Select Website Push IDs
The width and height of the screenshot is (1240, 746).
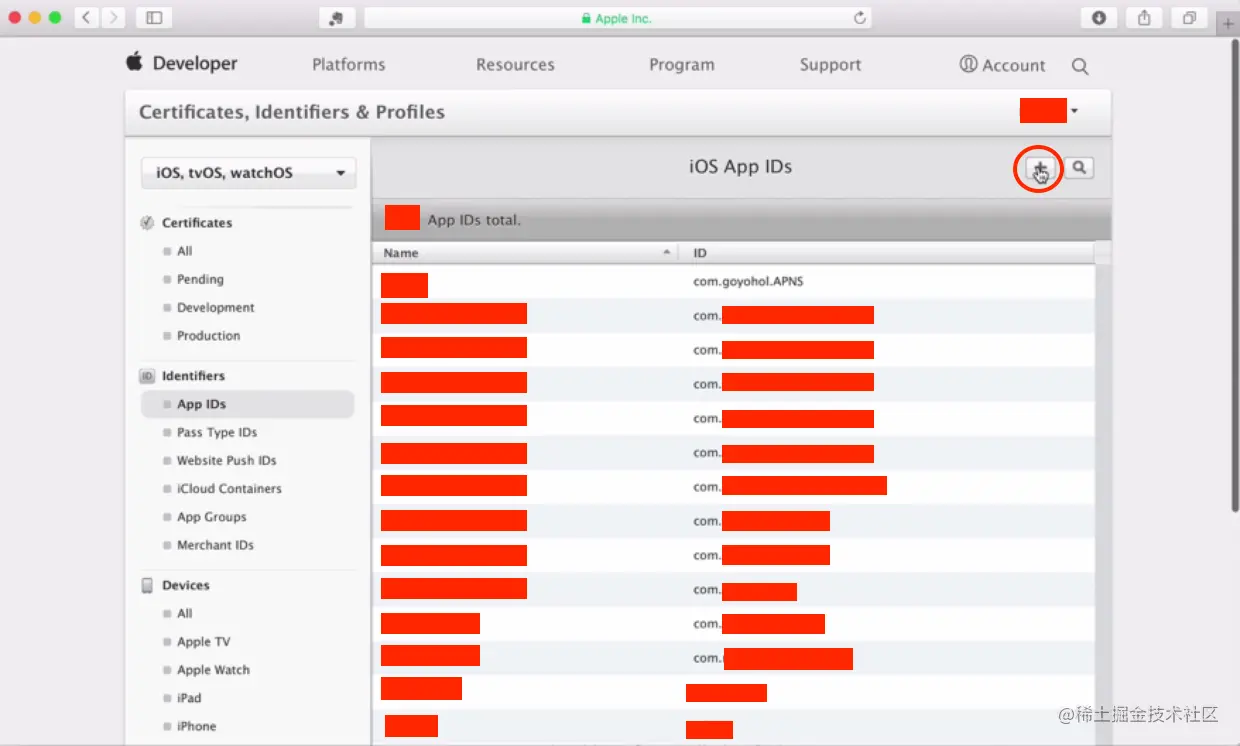coord(226,460)
